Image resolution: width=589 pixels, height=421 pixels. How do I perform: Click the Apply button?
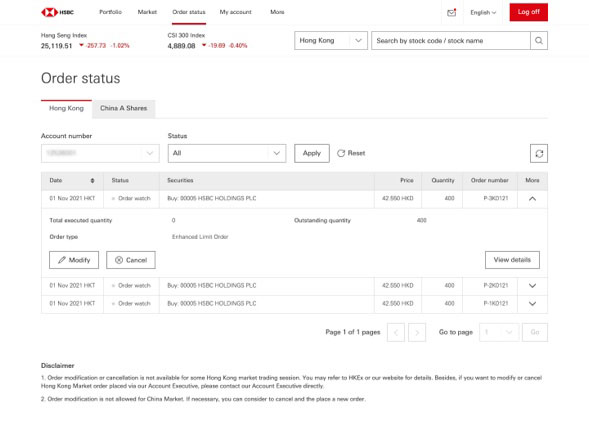tap(312, 153)
